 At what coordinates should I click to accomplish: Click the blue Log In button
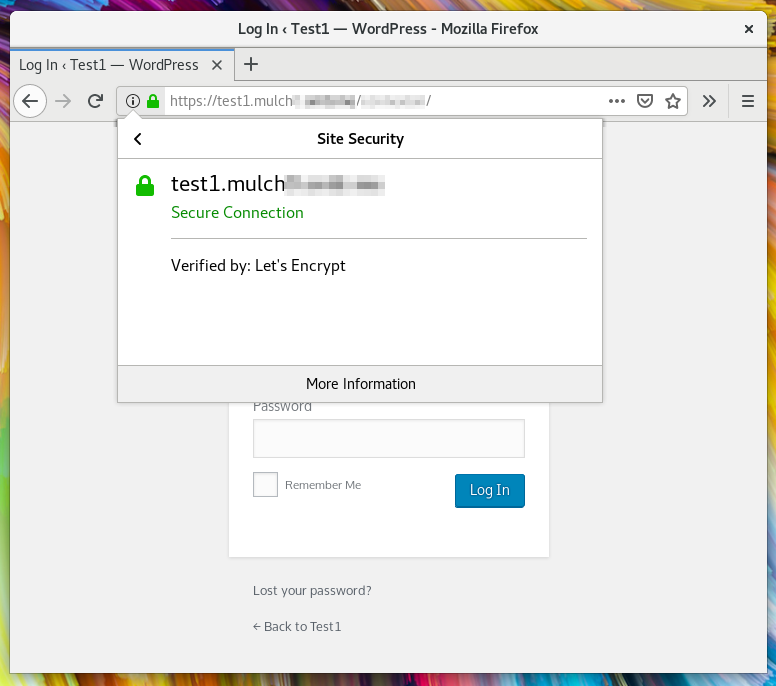[489, 490]
